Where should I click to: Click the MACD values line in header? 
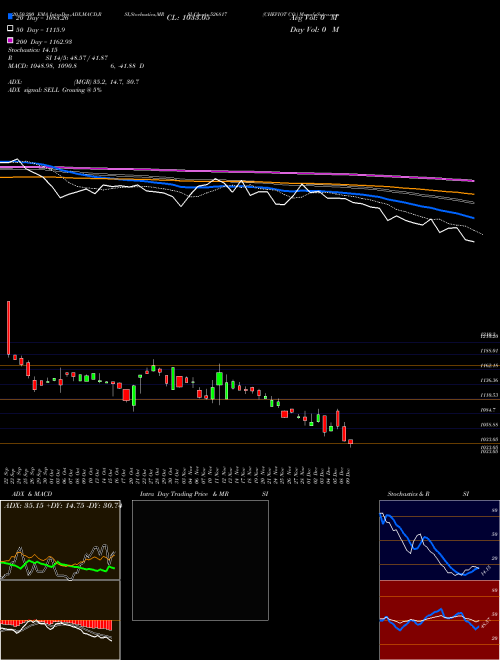point(76,66)
